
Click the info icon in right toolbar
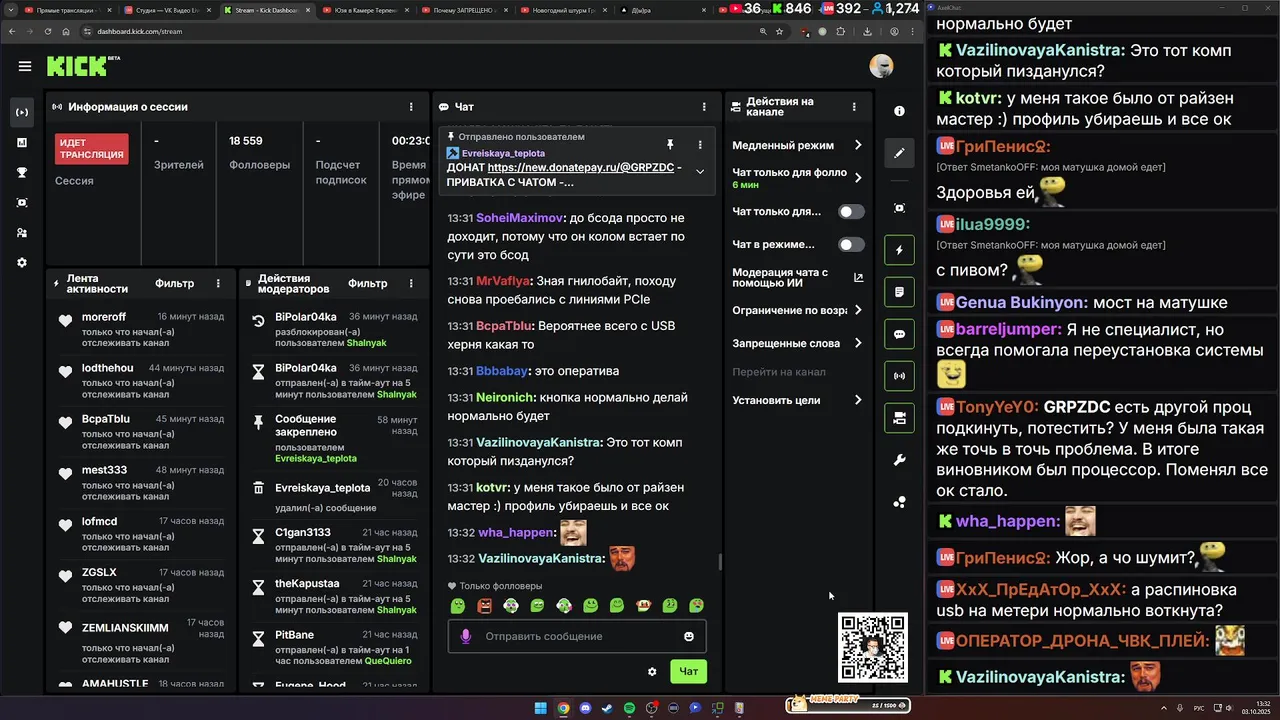point(899,111)
